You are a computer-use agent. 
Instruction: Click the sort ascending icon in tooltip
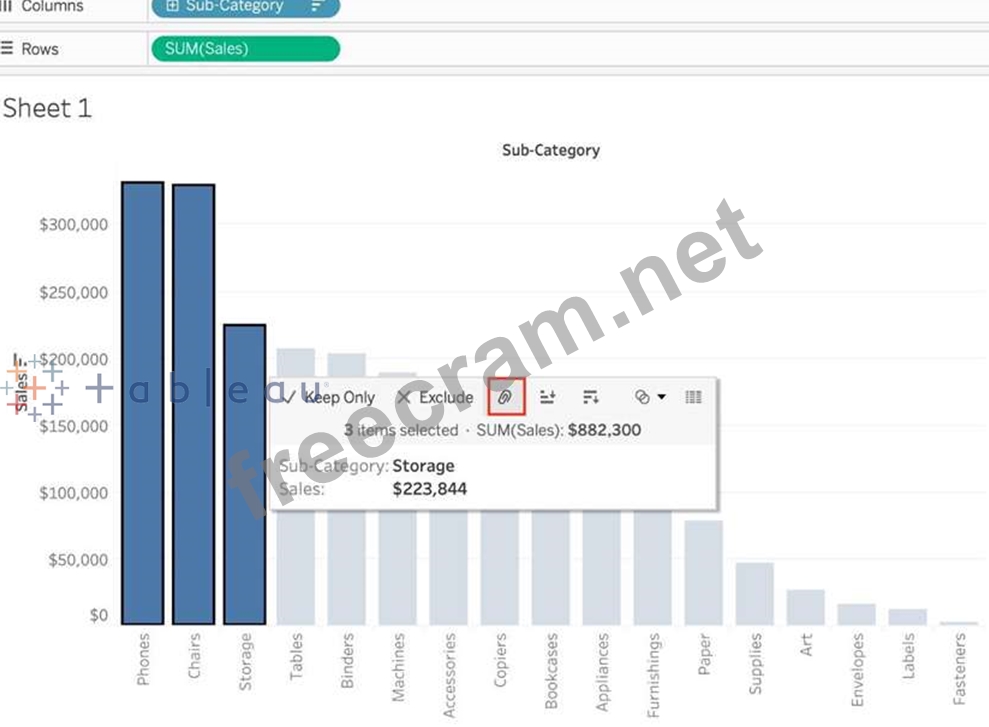coord(547,397)
